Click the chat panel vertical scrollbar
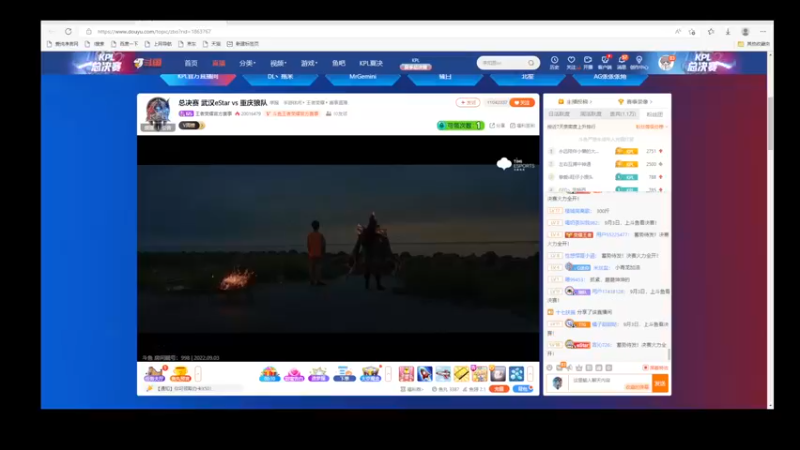Viewport: 800px width, 450px height. [669, 355]
